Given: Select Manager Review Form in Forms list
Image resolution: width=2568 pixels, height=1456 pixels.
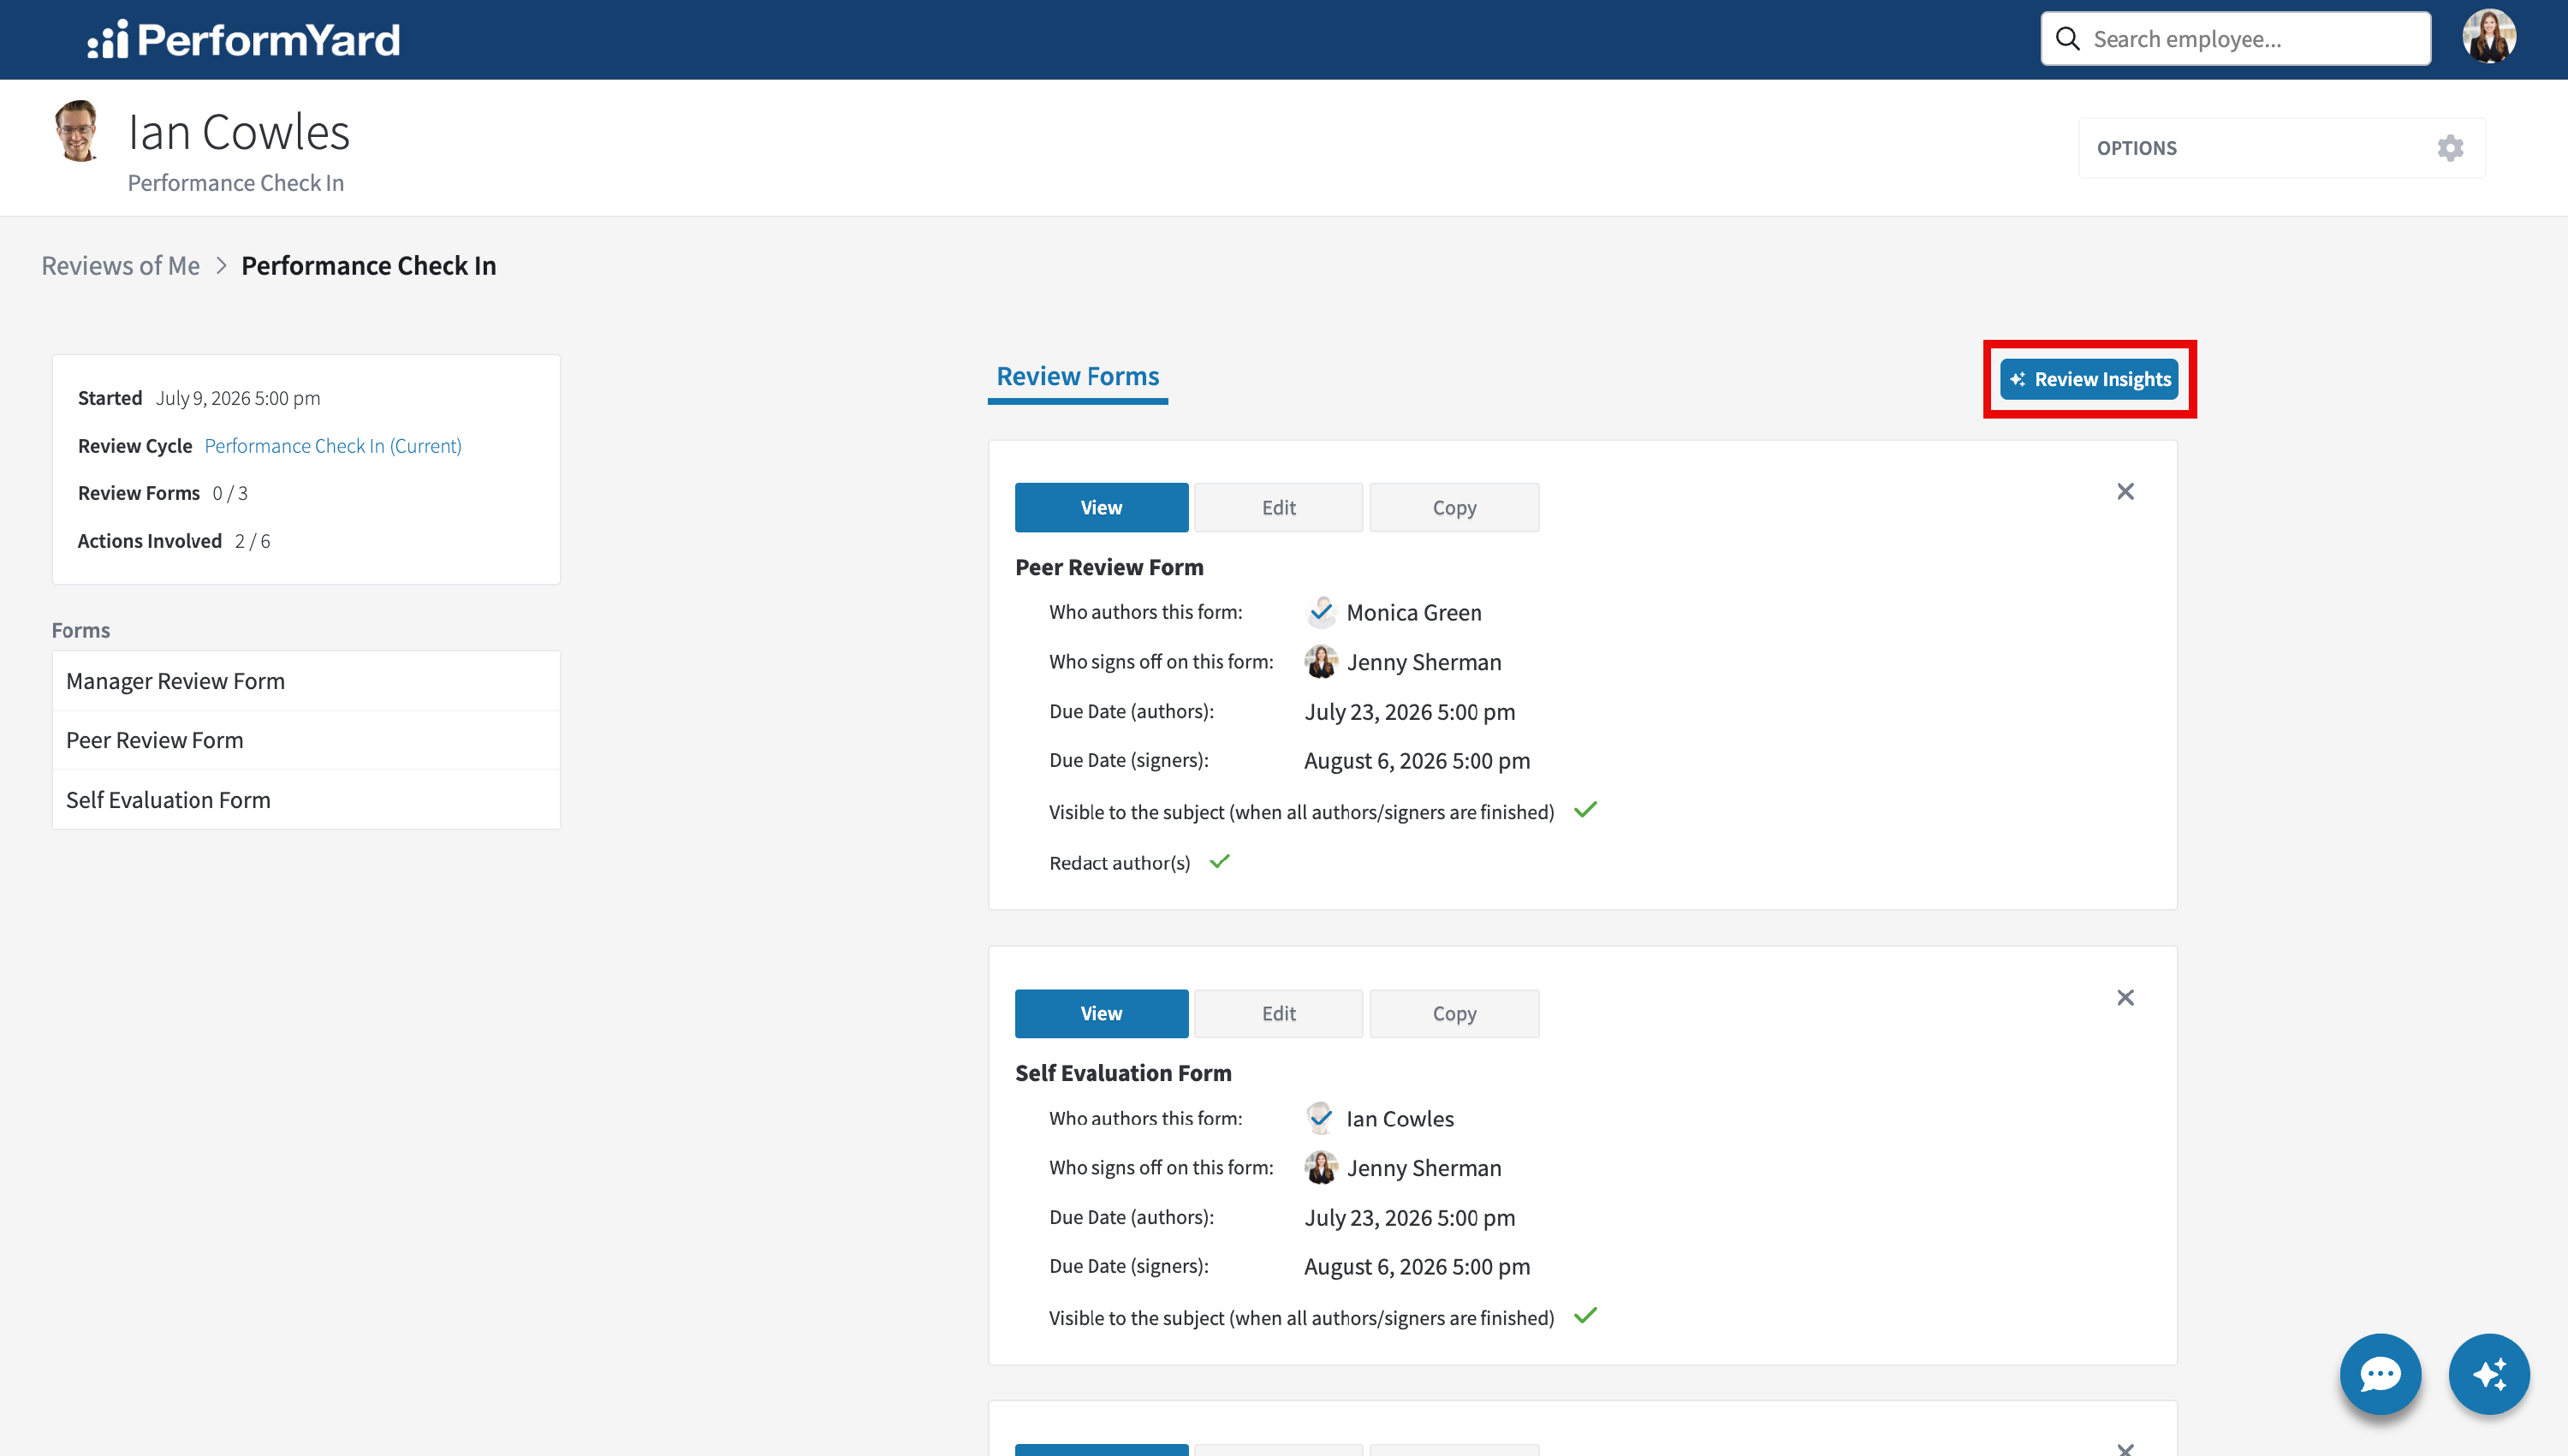Looking at the screenshot, I should click(x=306, y=681).
